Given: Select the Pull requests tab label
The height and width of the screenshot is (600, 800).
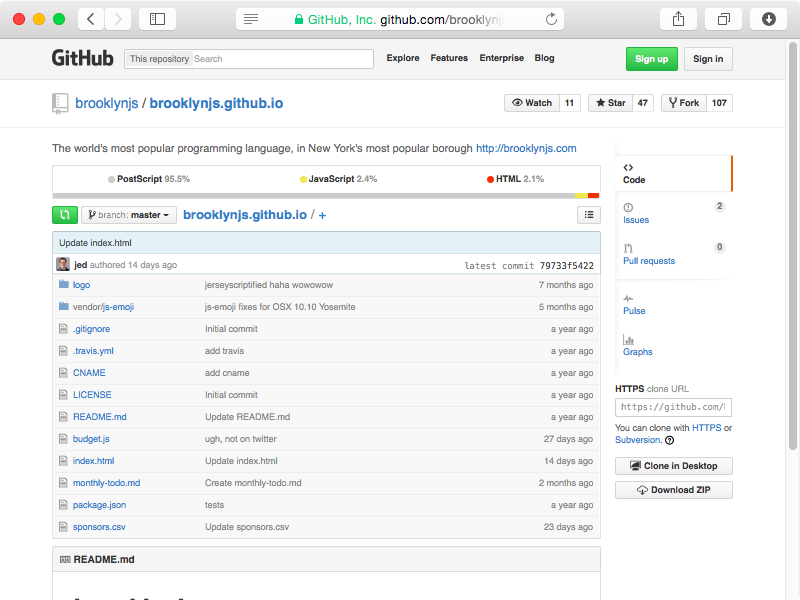Looking at the screenshot, I should [649, 261].
